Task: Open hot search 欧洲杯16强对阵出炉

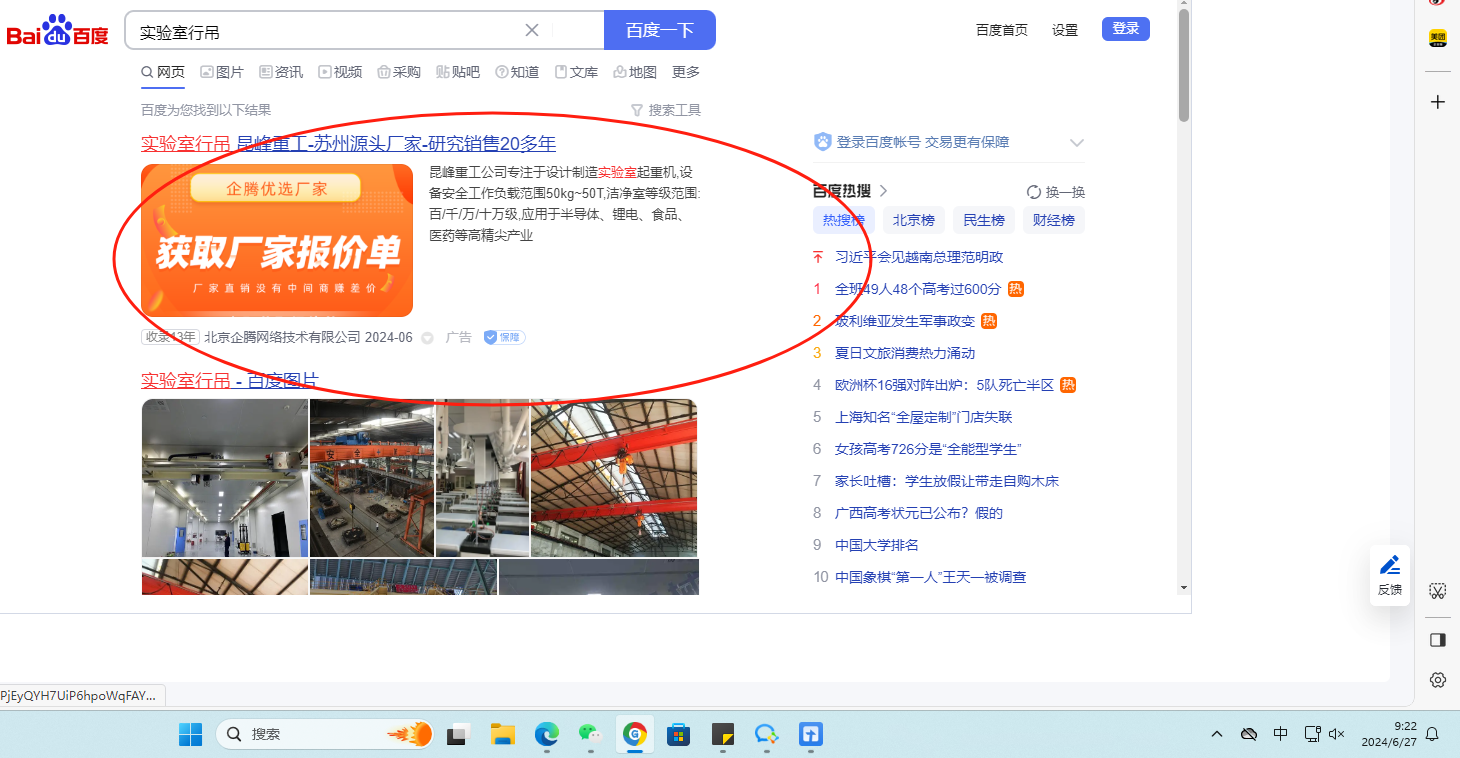Action: [945, 385]
